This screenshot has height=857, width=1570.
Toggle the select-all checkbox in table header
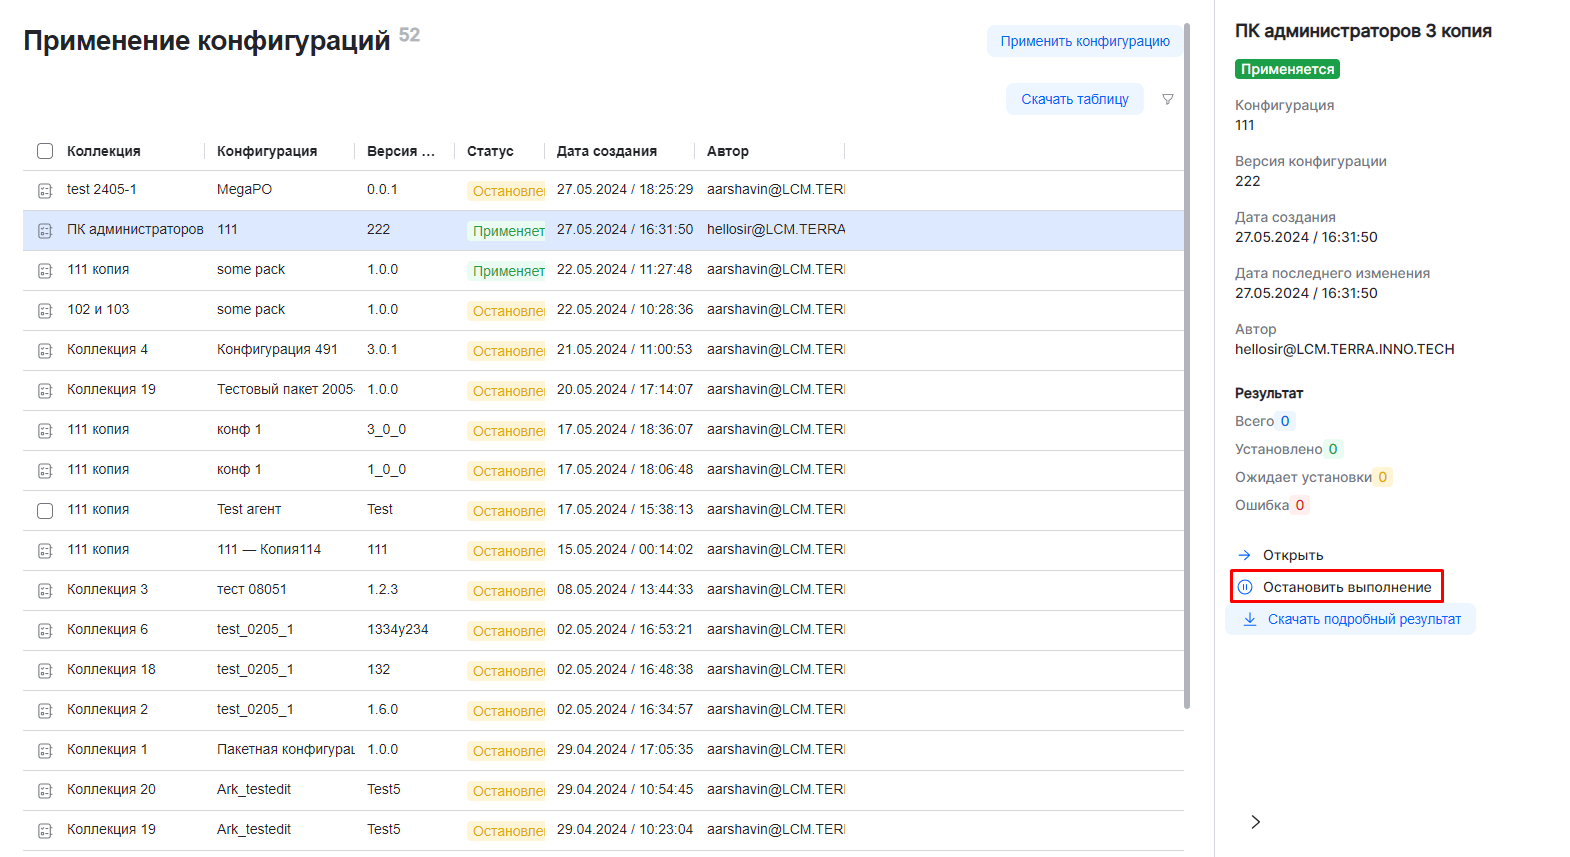[45, 151]
